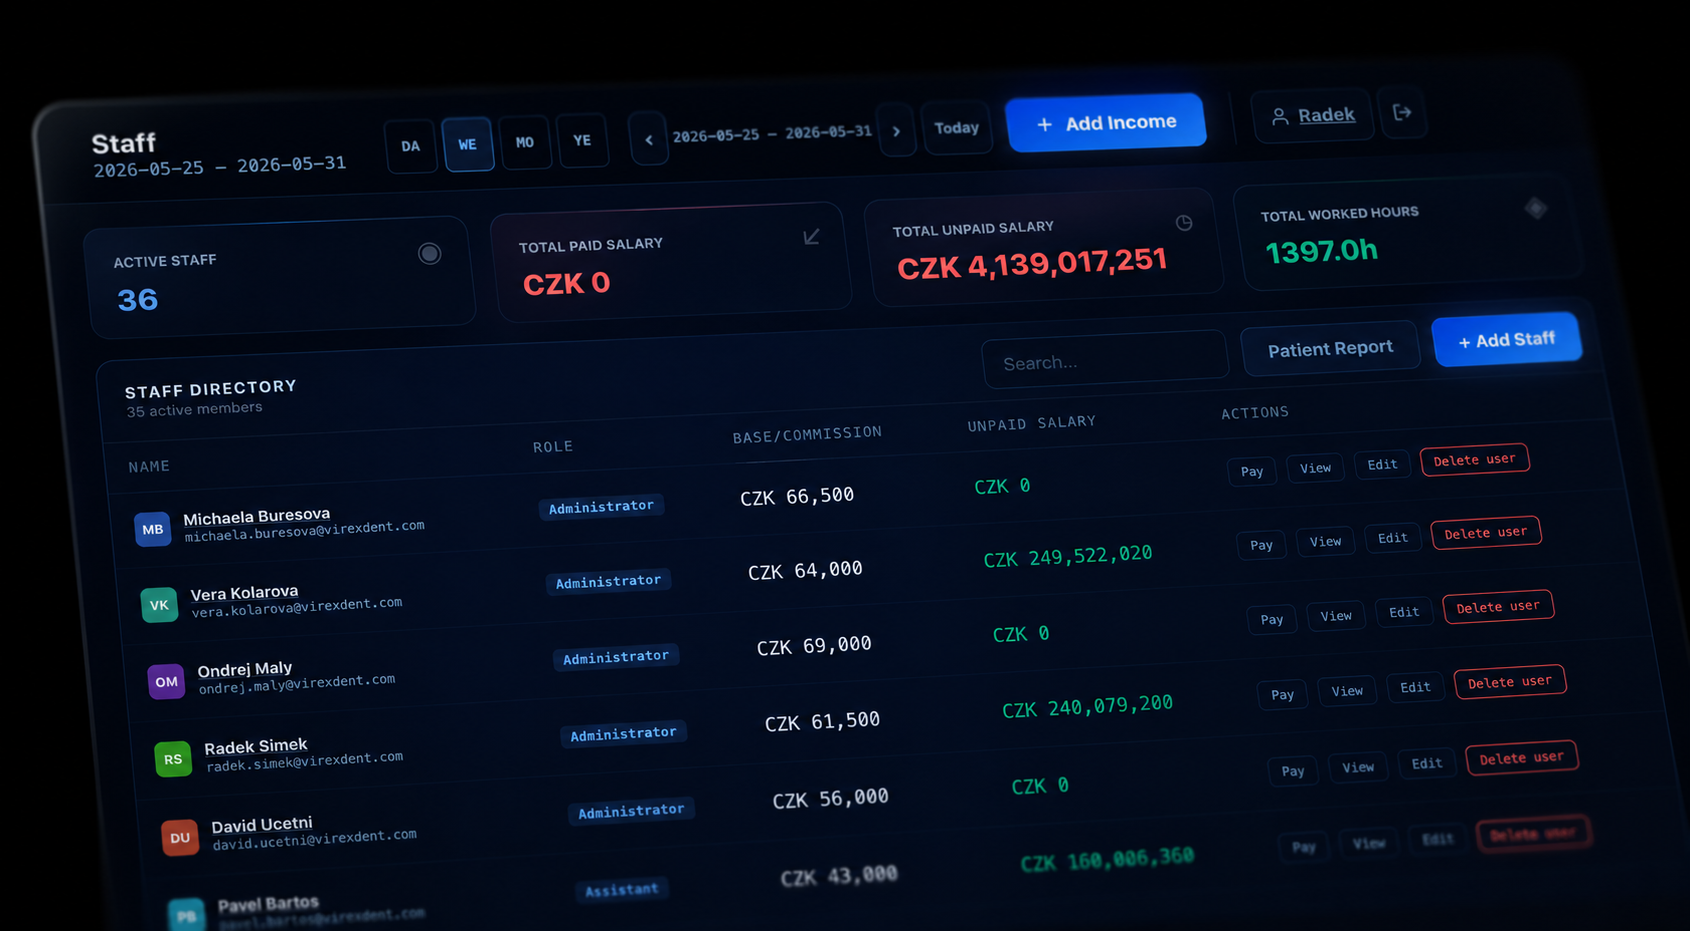This screenshot has height=931, width=1690.
Task: Open the Patient Report
Action: (x=1330, y=349)
